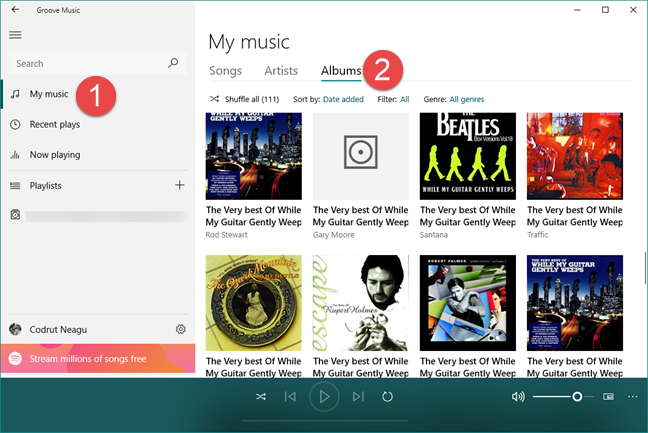Click the album title above Santana
Image resolution: width=648 pixels, height=433 pixels.
(468, 216)
